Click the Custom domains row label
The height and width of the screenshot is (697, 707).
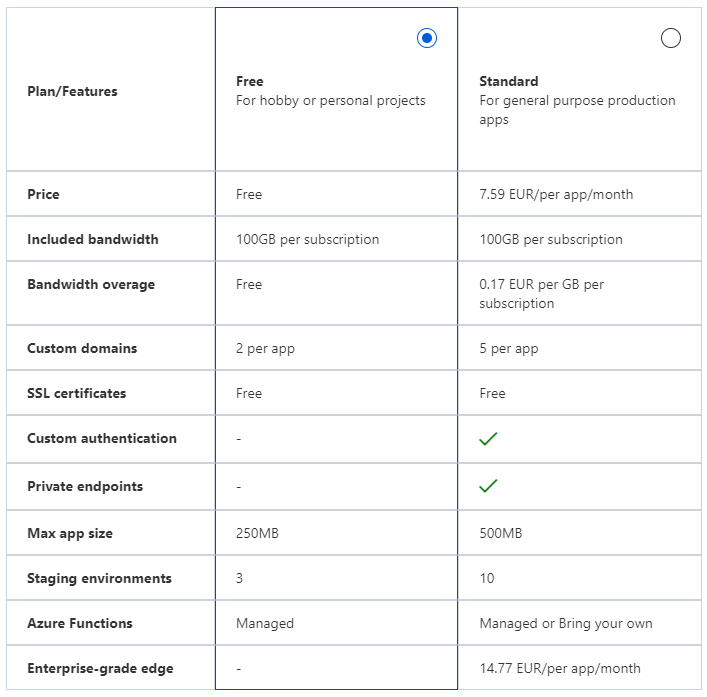(82, 348)
